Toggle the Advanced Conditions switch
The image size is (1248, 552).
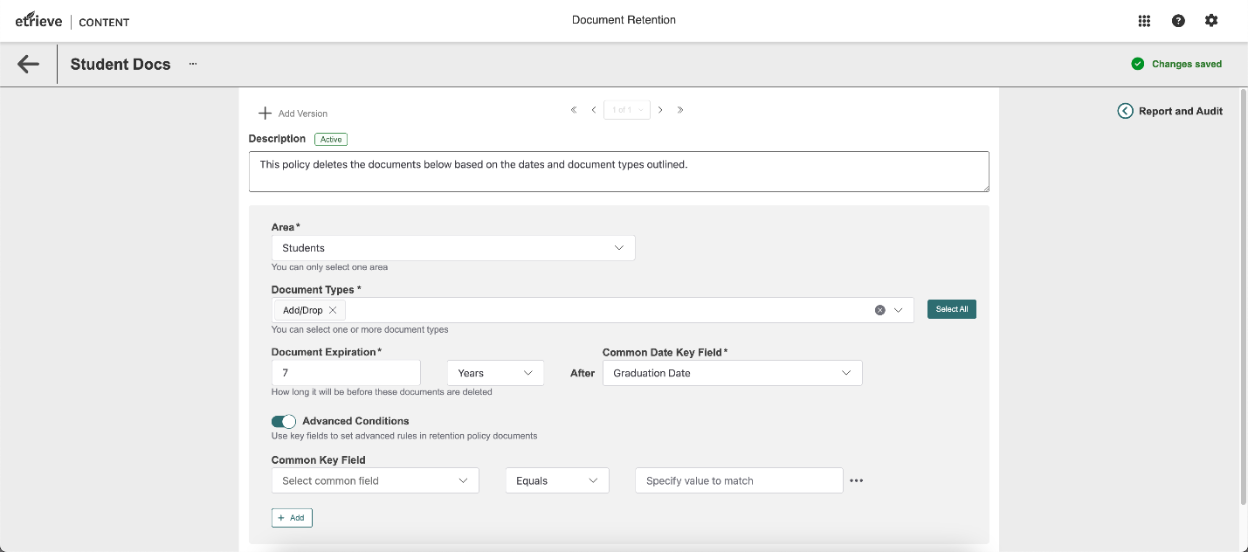click(x=284, y=421)
